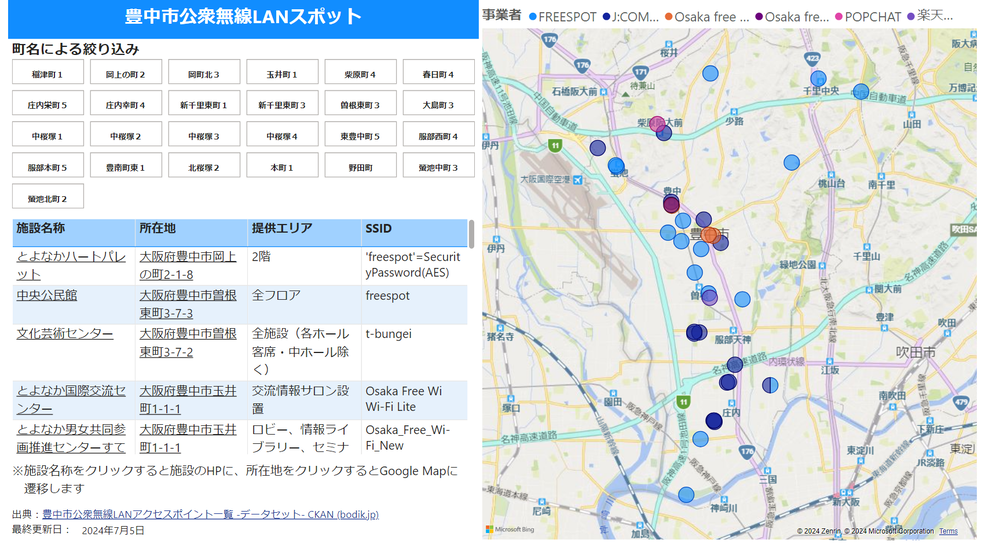Select the 中桜塚 3 filter
This screenshot has width=1000, height=544.
204,135
